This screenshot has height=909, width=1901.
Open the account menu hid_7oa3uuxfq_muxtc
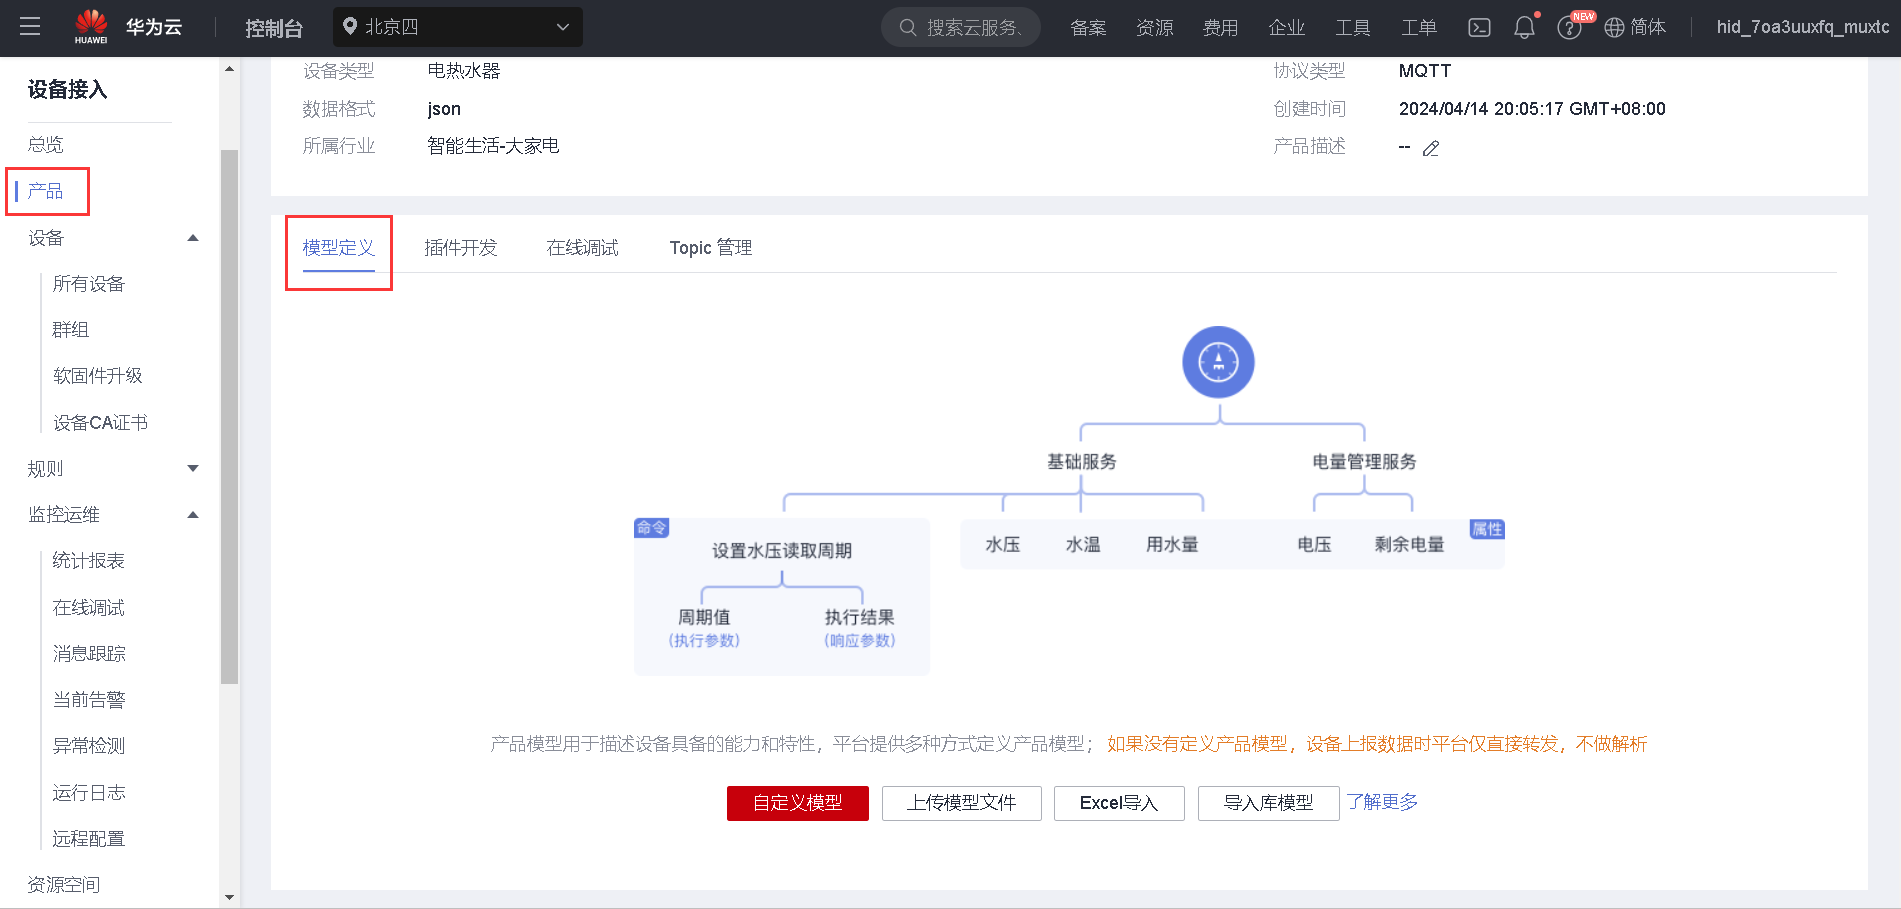pyautogui.click(x=1803, y=27)
